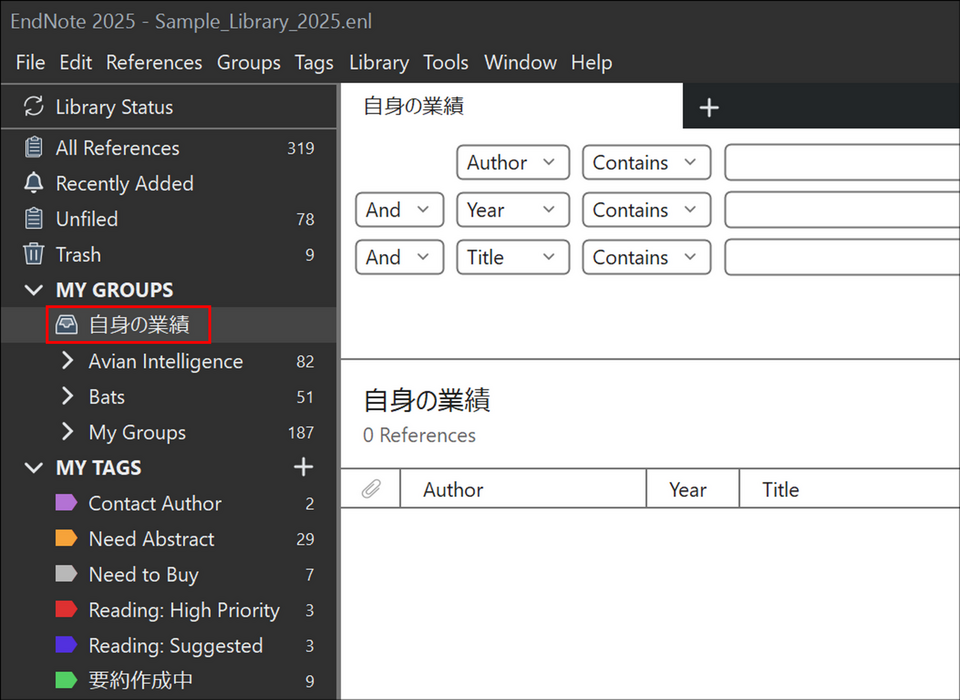This screenshot has height=700, width=960.
Task: Open the Contains dropdown in the Author row
Action: (x=647, y=162)
